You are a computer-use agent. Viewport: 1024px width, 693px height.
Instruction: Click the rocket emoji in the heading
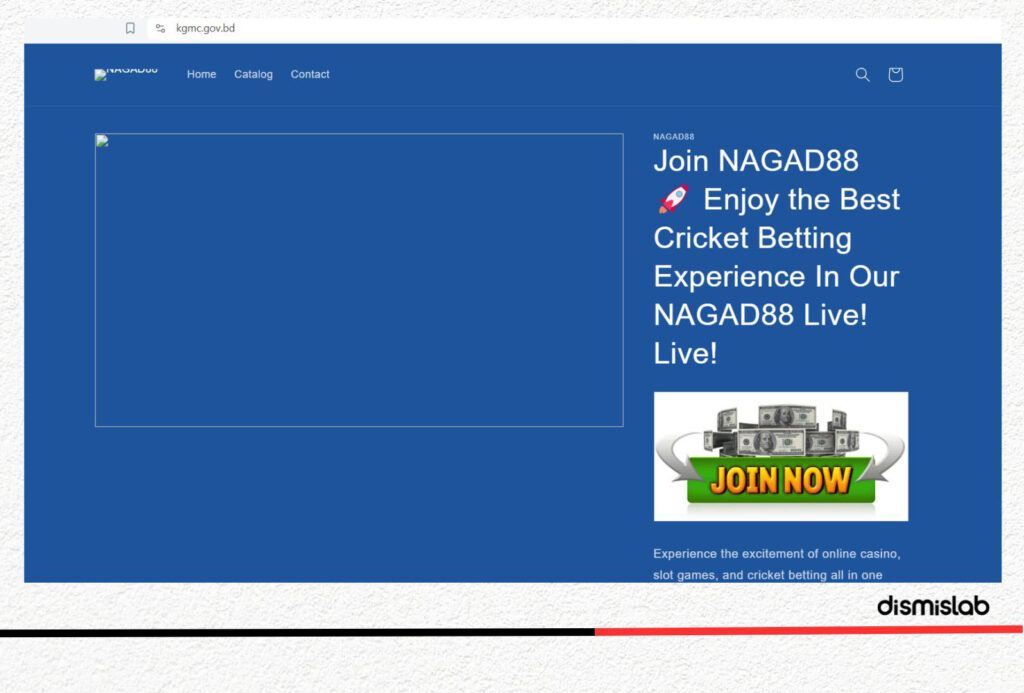pos(673,199)
